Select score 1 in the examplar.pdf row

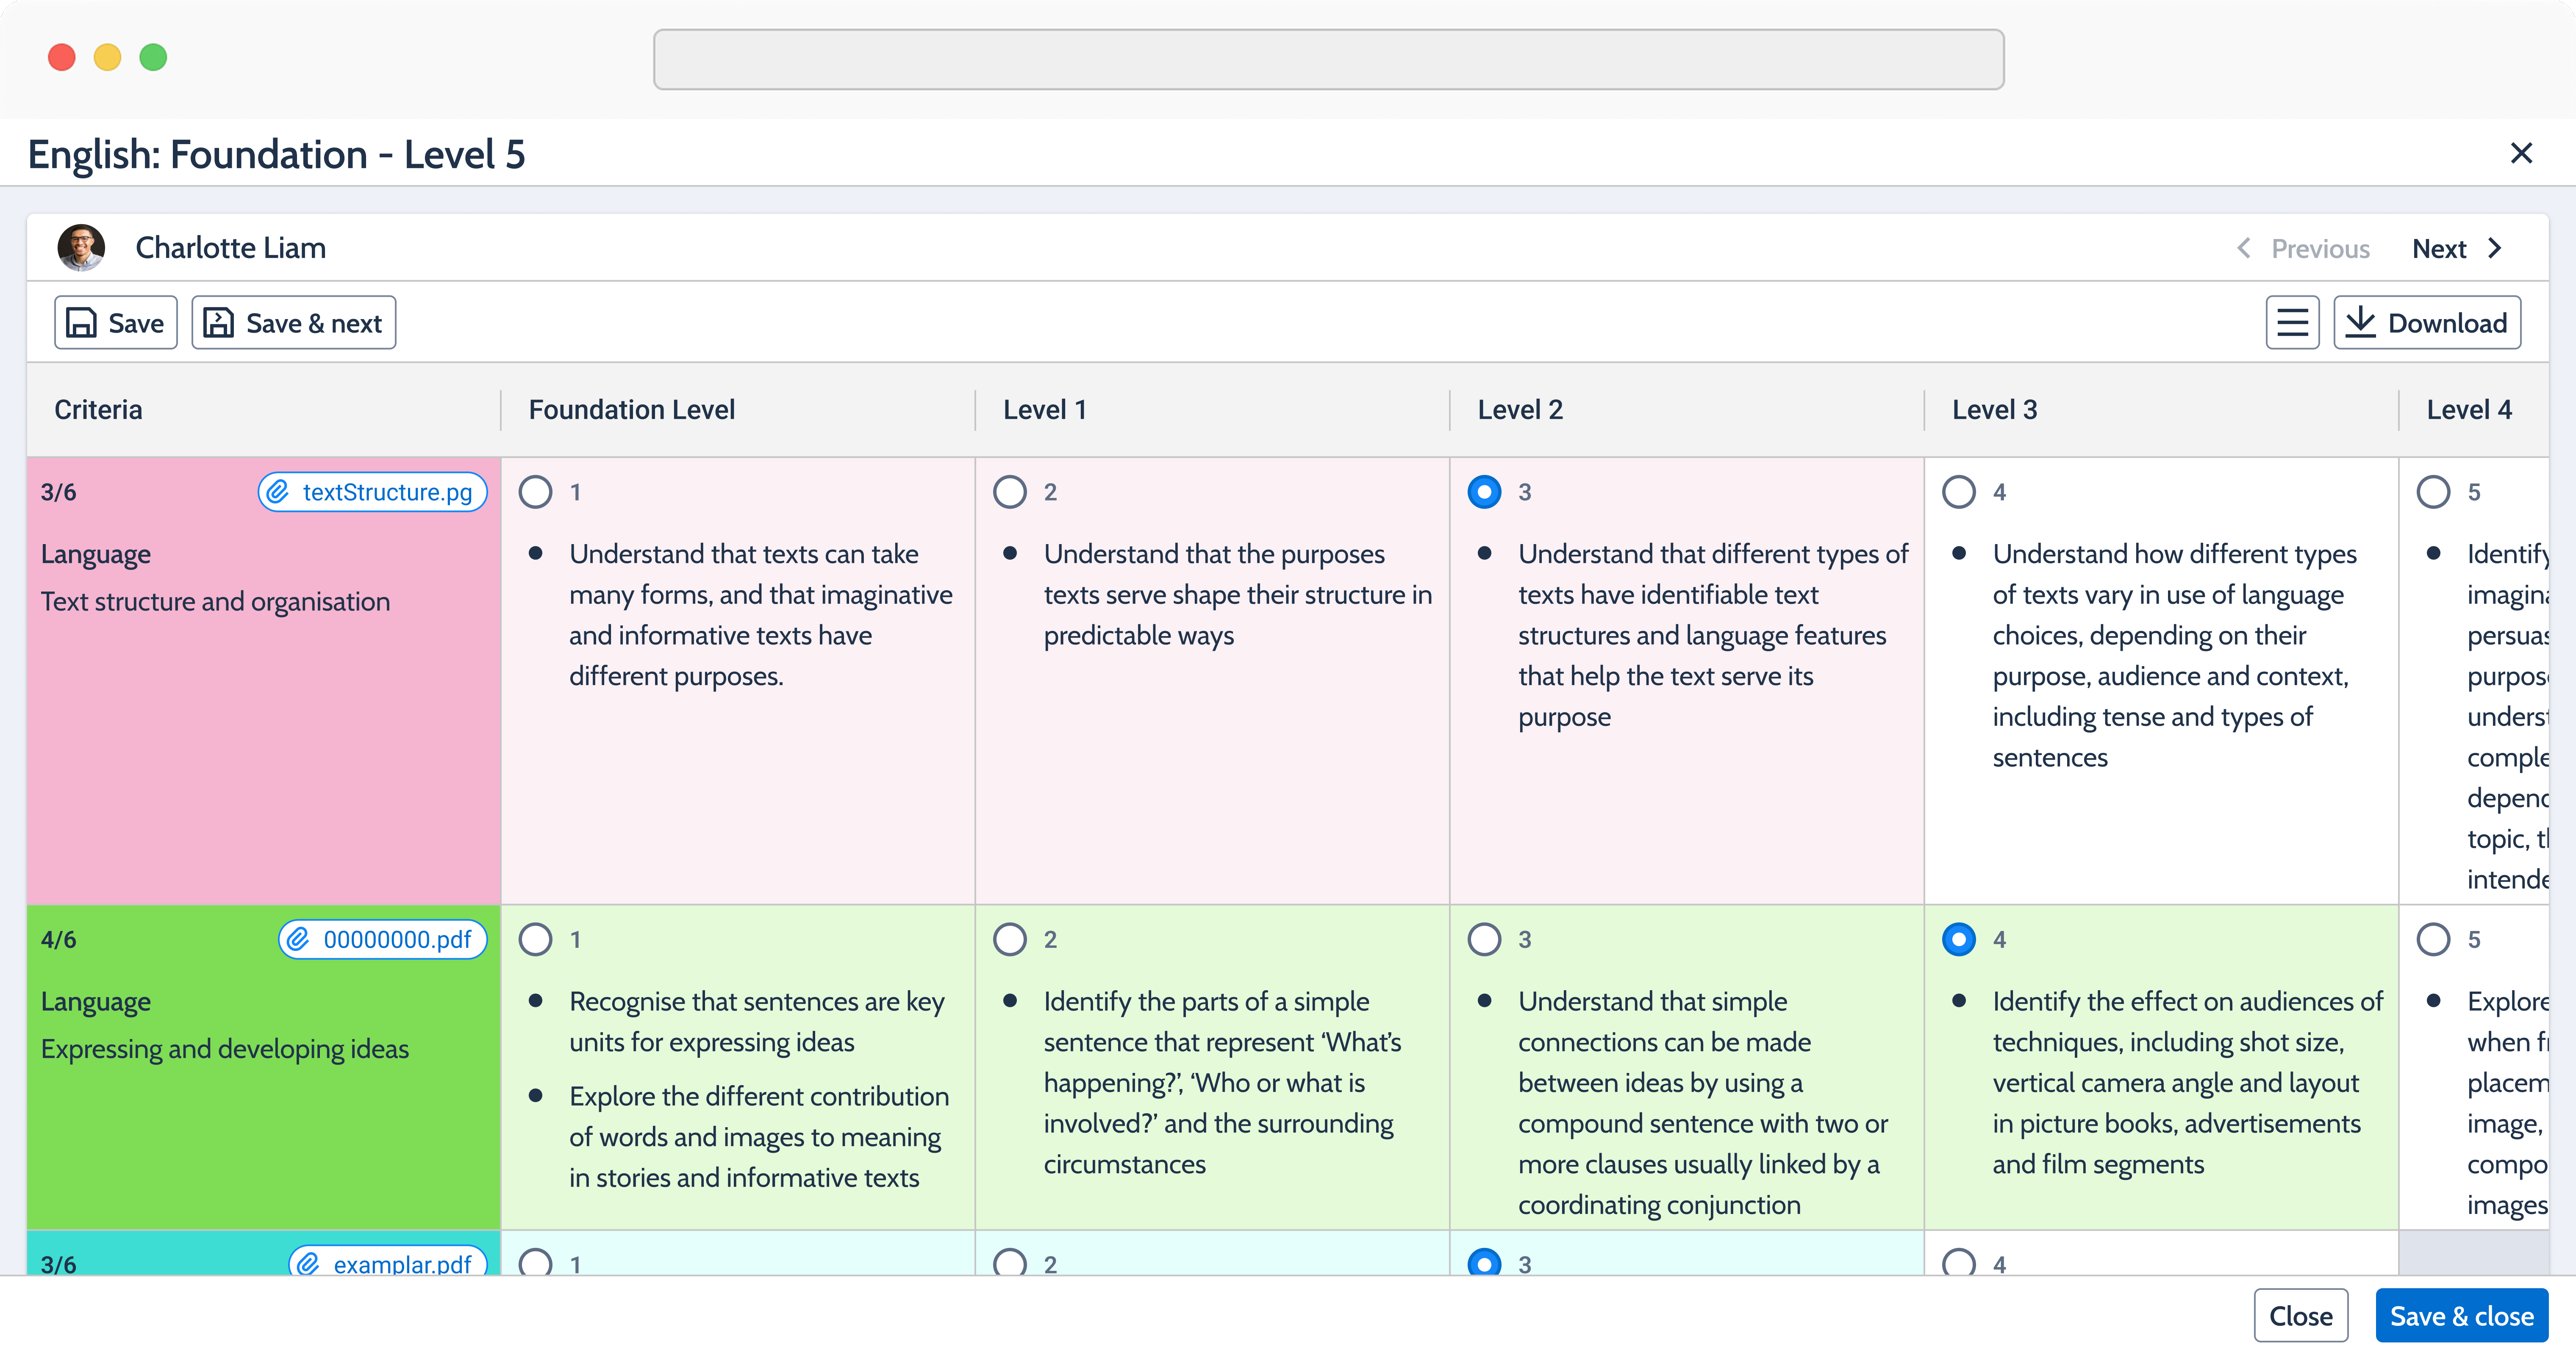click(x=536, y=1262)
